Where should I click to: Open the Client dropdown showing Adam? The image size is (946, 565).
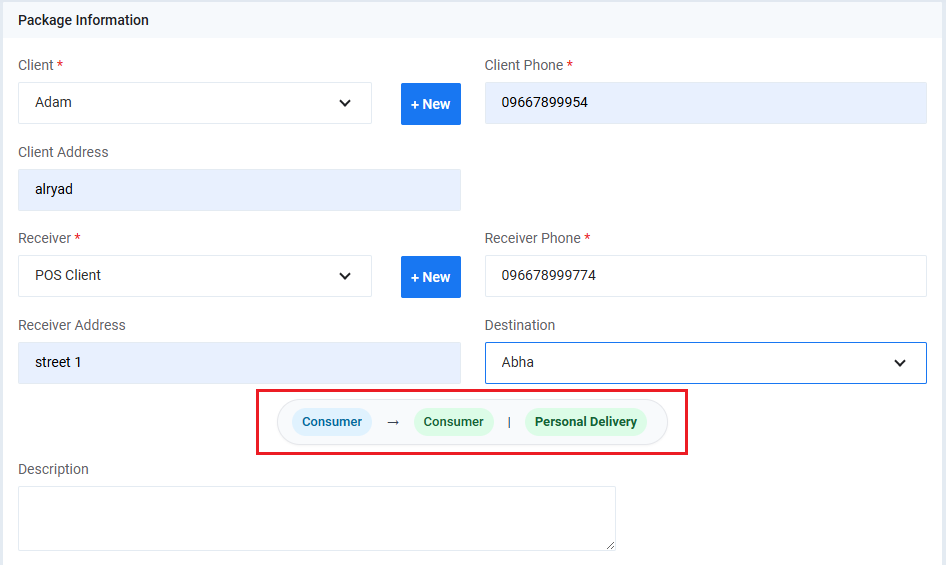point(180,103)
